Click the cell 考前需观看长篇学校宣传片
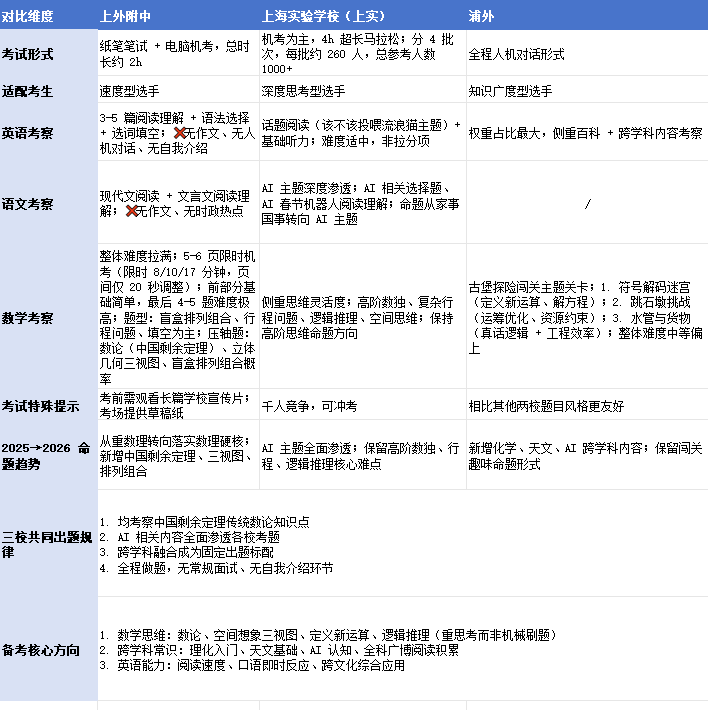 pos(178,404)
